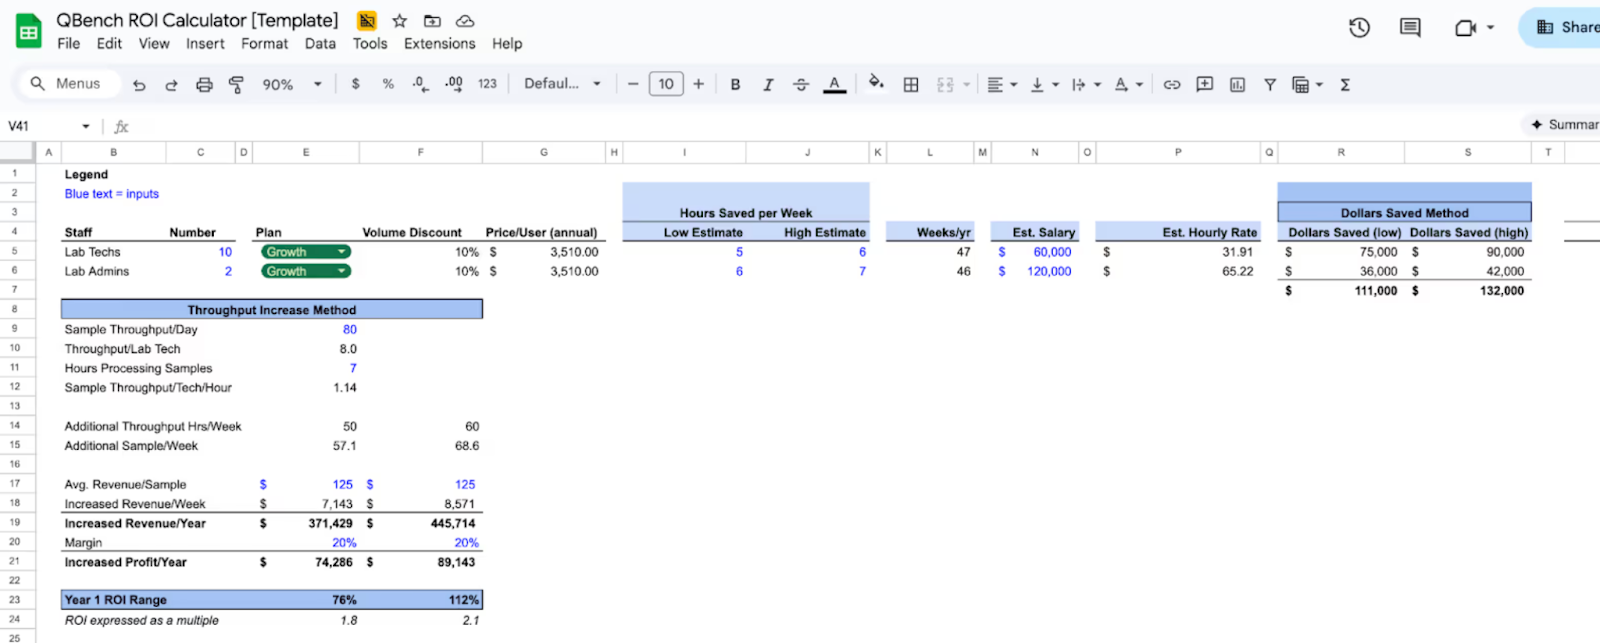Start a video call with camera icon
1600x643 pixels.
1465,28
